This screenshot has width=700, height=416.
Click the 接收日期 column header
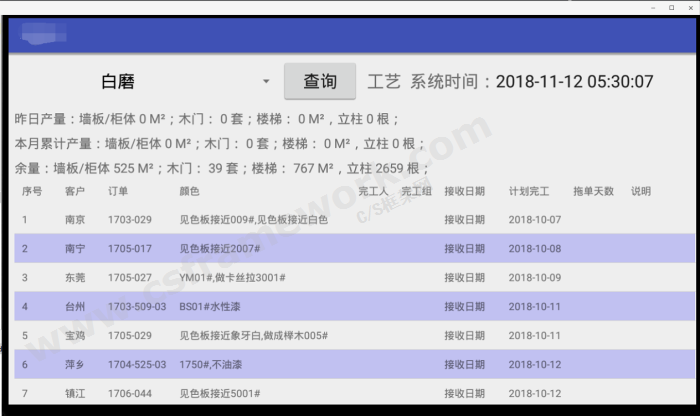click(x=464, y=191)
